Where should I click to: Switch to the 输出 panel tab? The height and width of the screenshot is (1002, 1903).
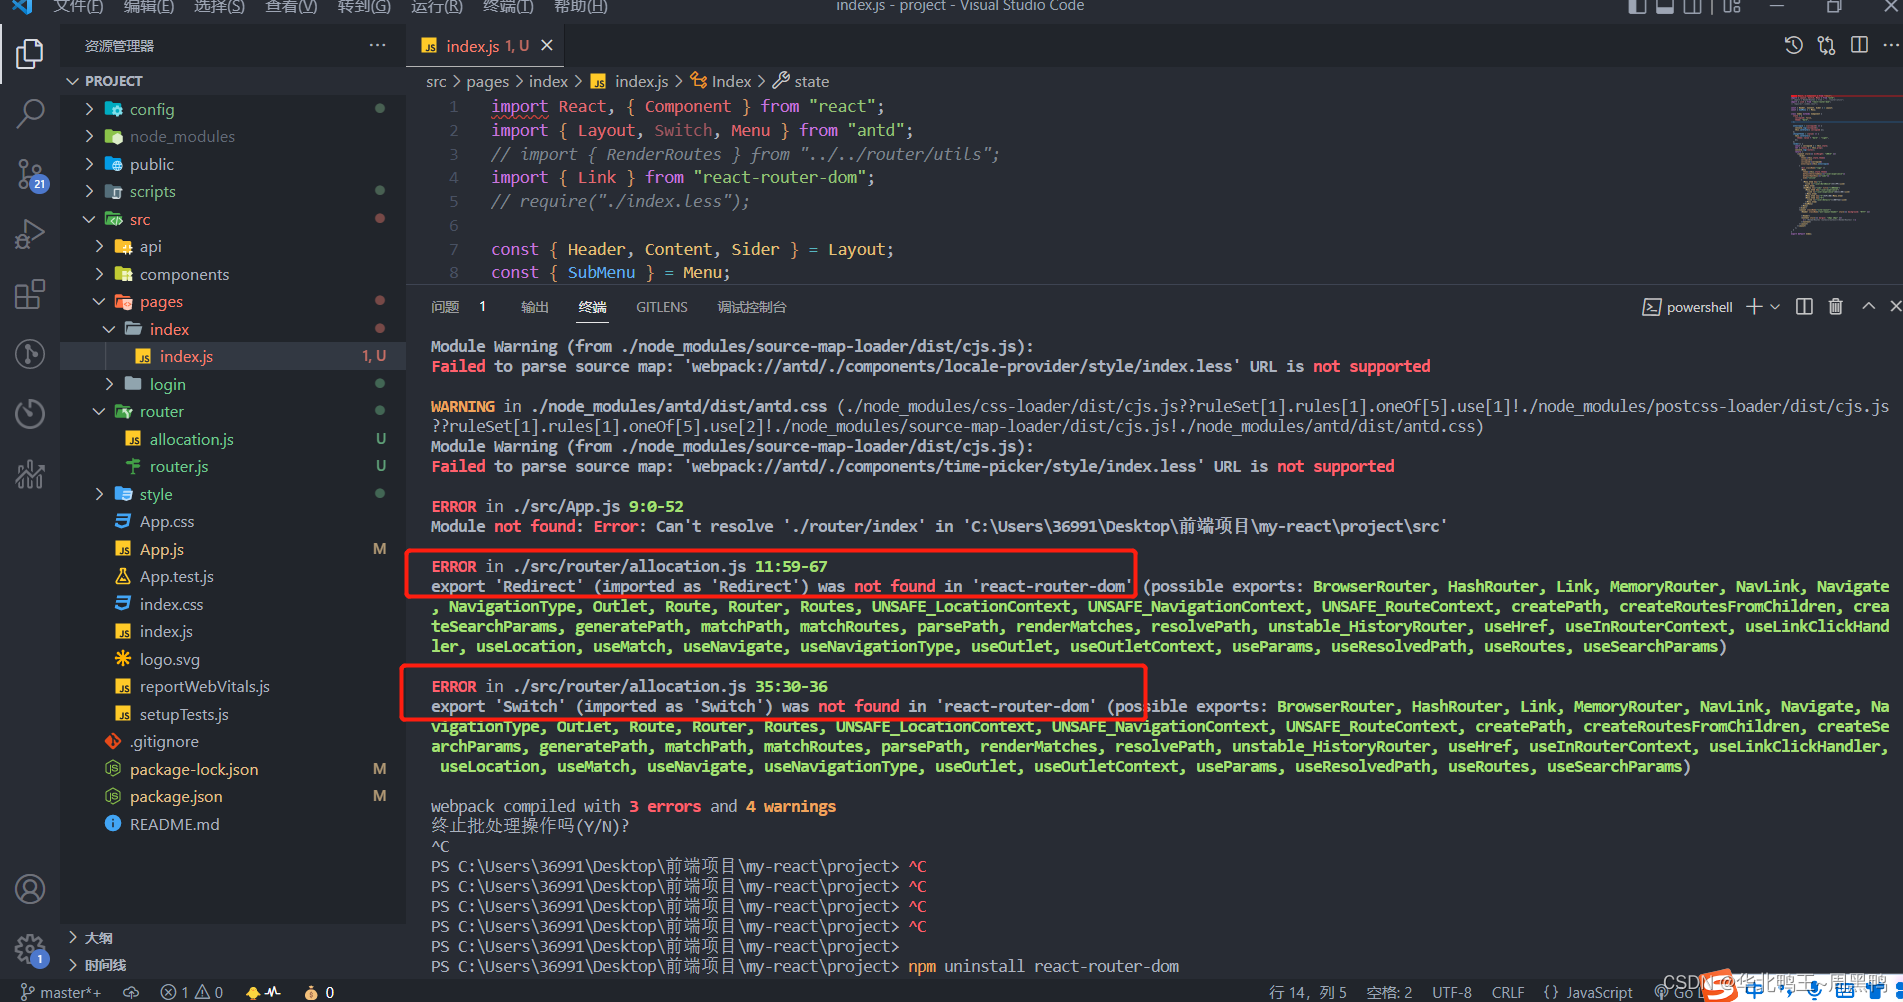coord(535,307)
